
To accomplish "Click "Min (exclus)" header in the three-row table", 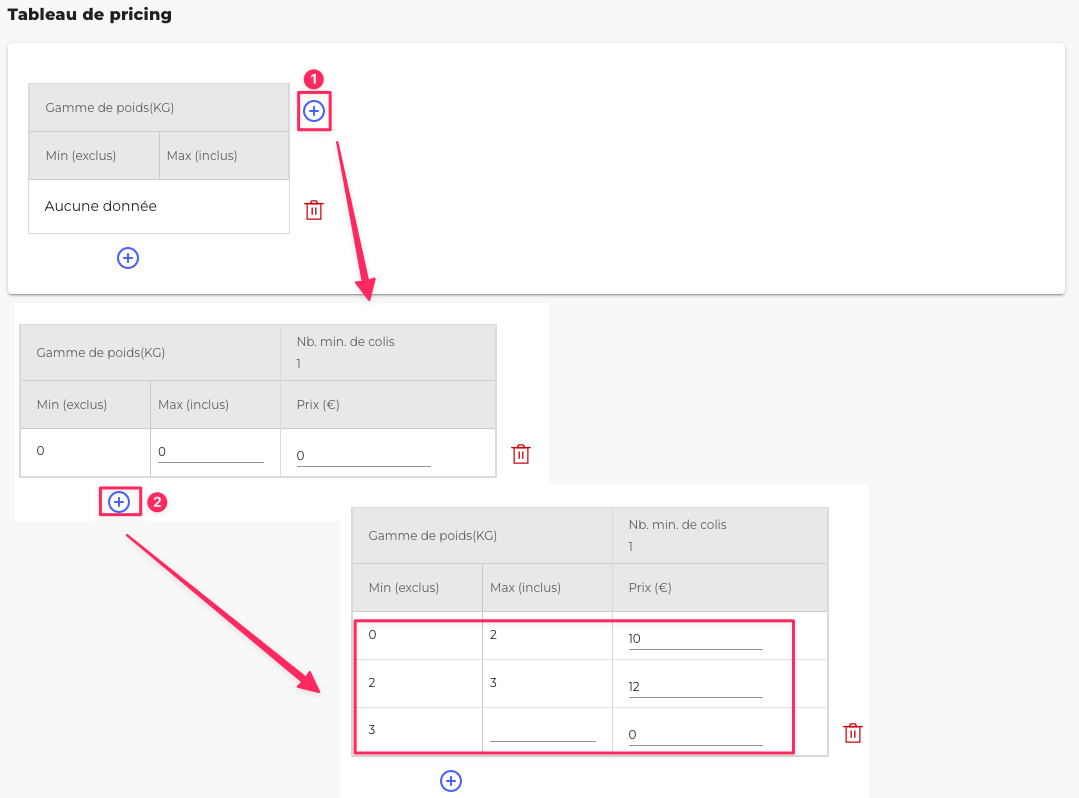I will pyautogui.click(x=404, y=587).
